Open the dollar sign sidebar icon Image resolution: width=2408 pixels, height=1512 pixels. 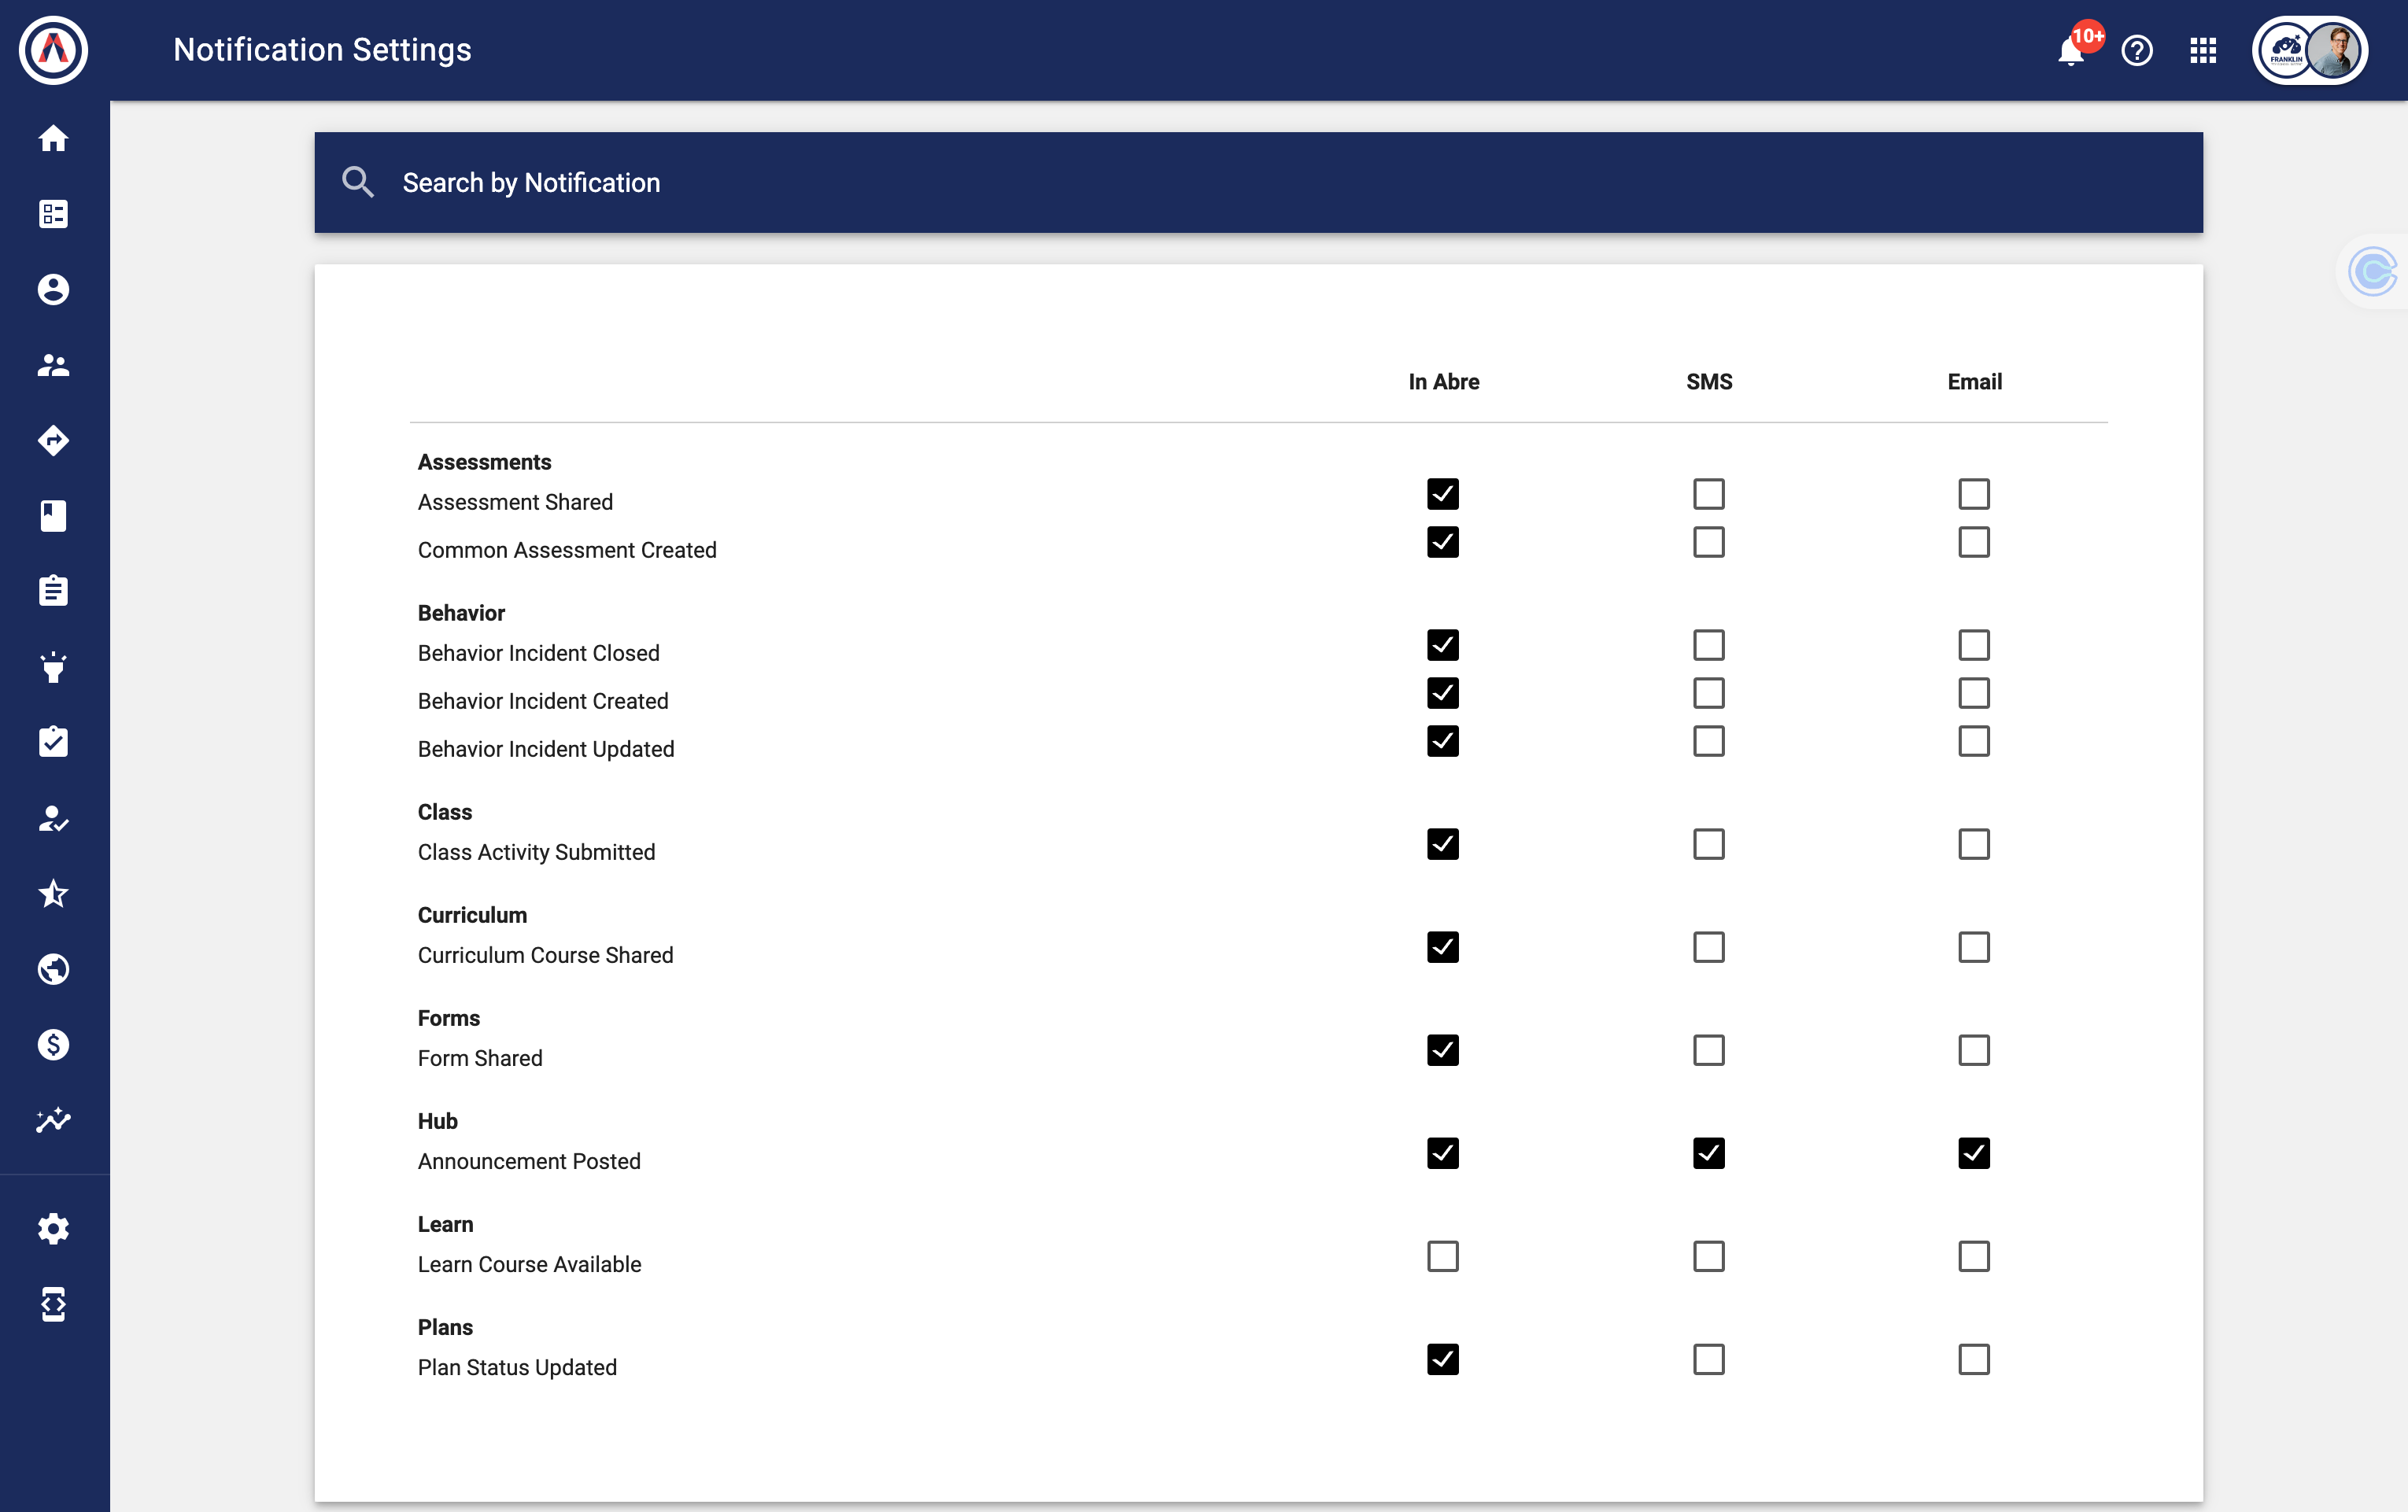click(54, 1044)
